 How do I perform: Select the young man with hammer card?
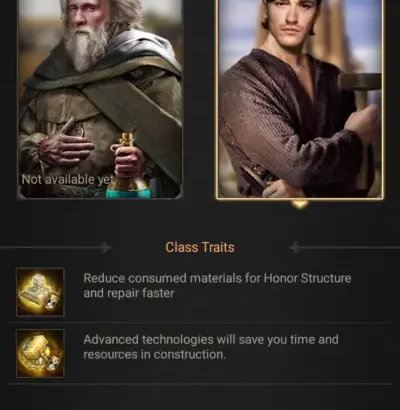(x=300, y=99)
